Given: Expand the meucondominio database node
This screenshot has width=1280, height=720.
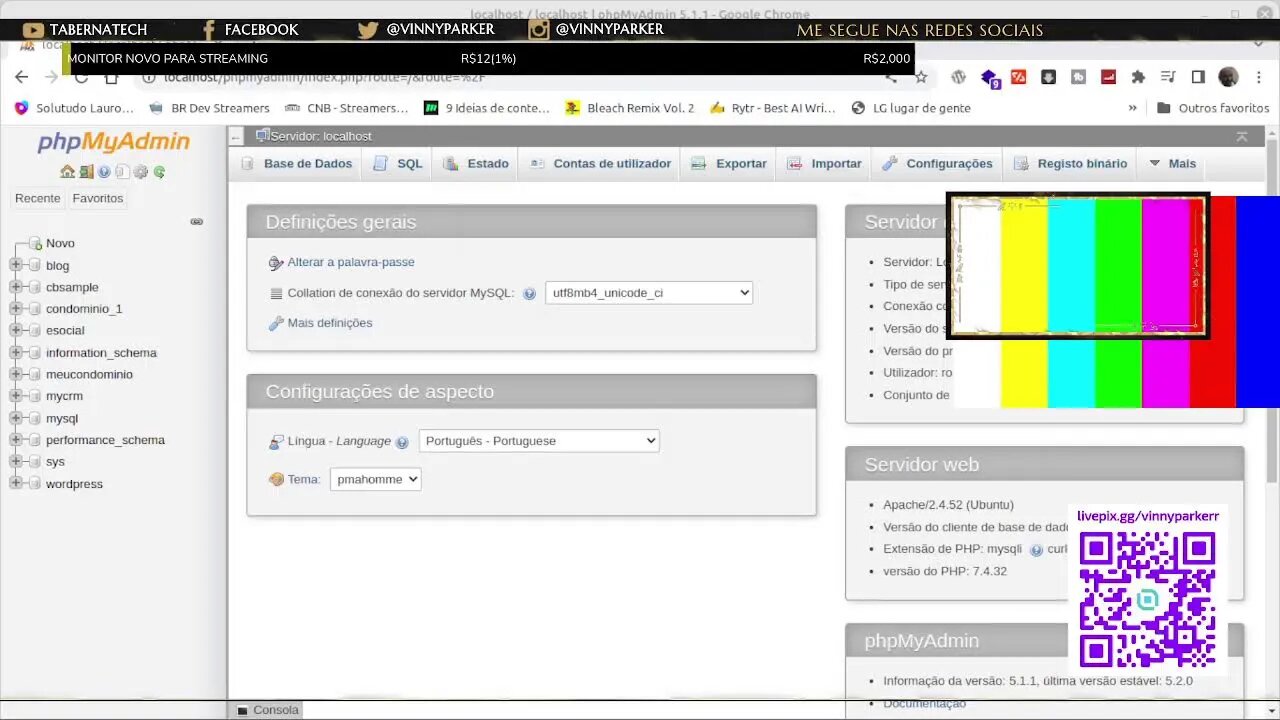Looking at the screenshot, I should click(x=16, y=374).
